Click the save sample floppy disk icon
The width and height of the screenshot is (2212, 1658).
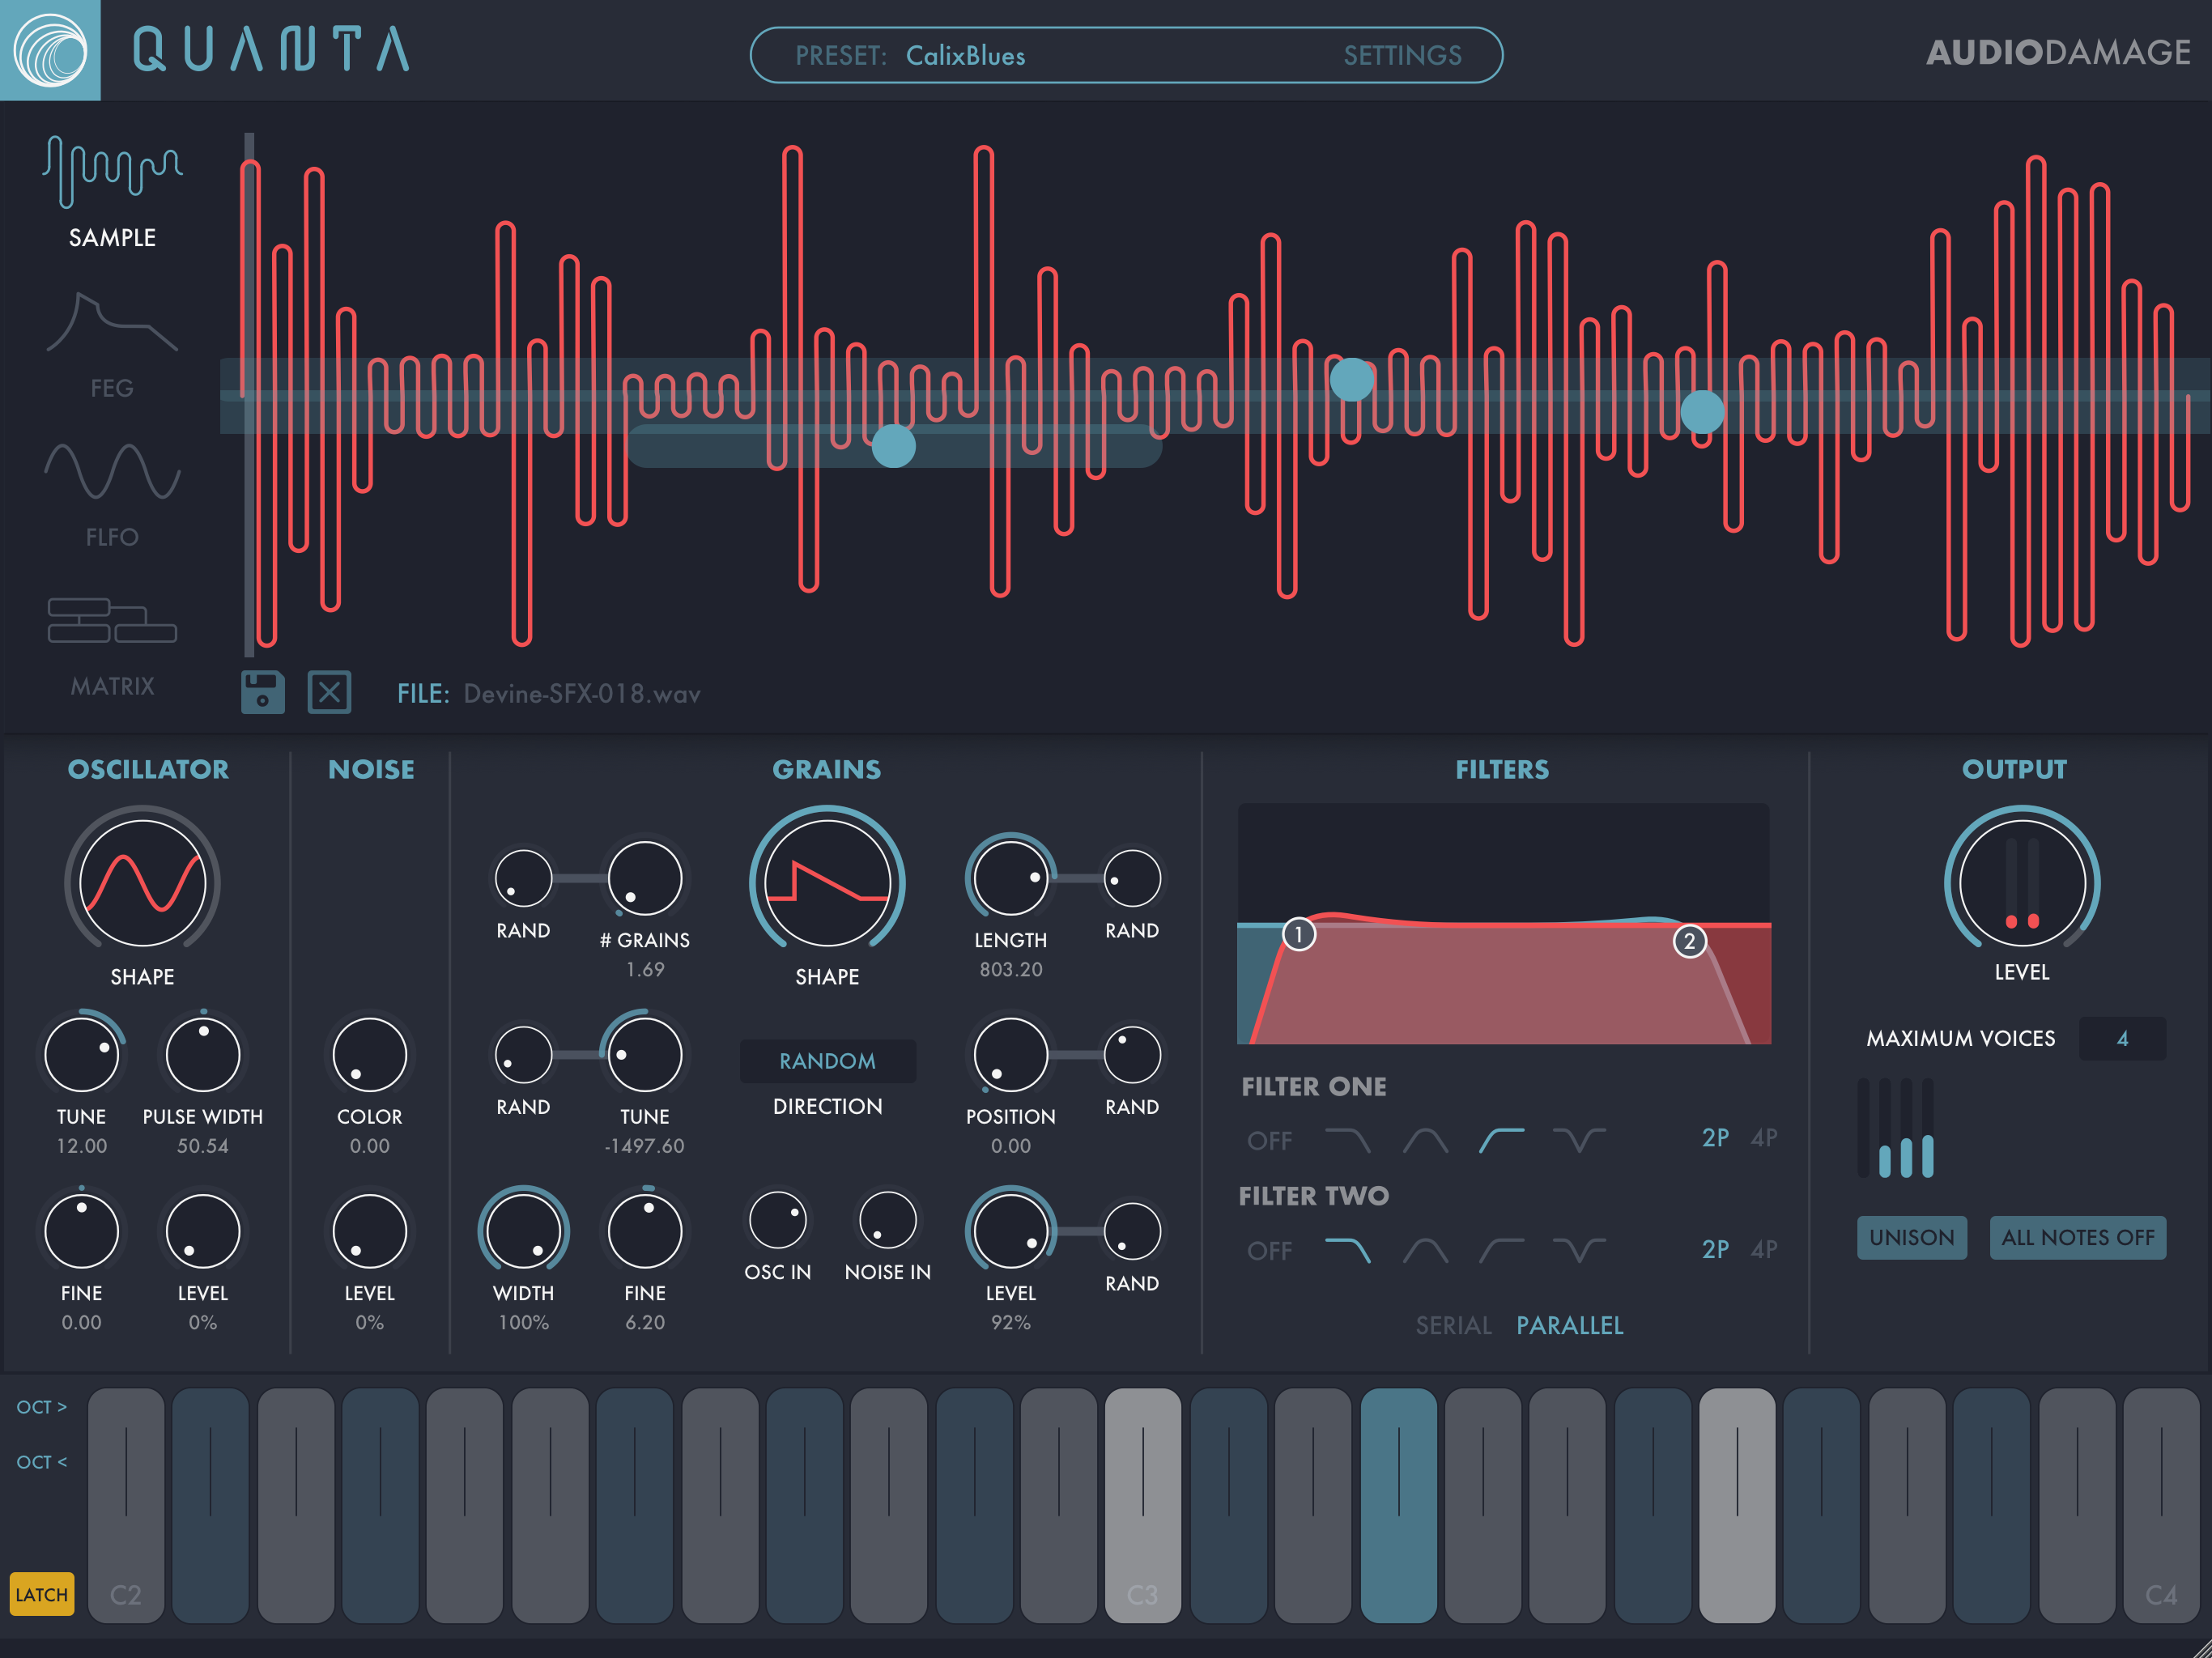pos(263,692)
